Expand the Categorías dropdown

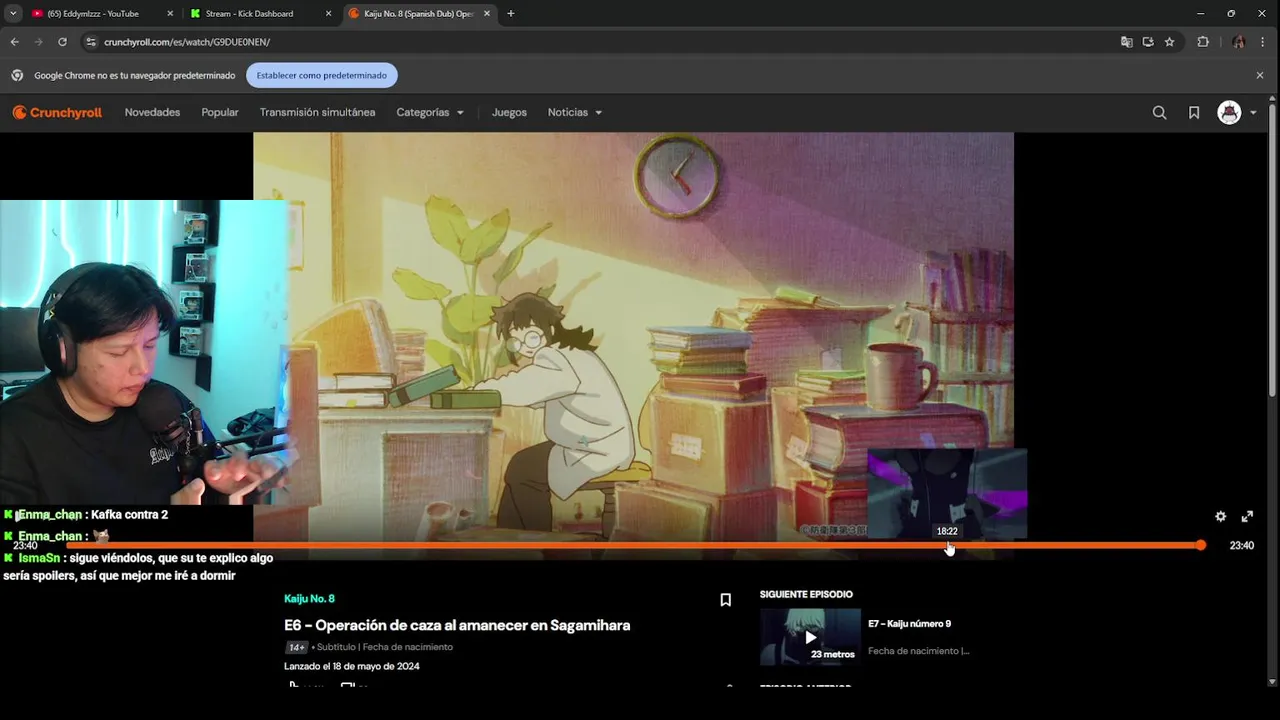[x=430, y=113]
